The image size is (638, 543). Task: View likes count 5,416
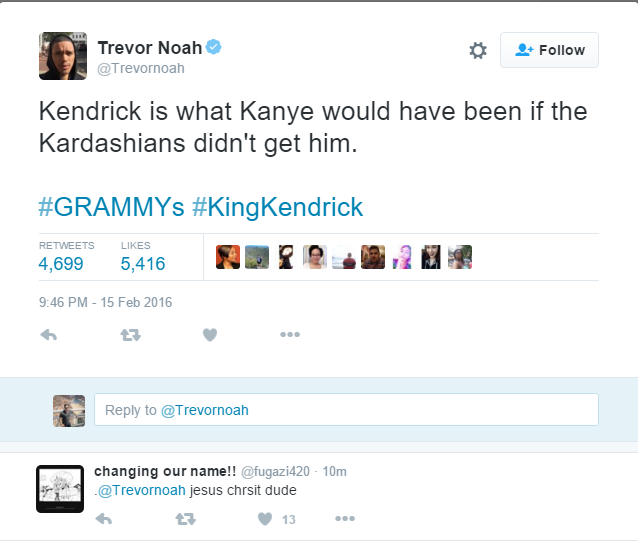(x=143, y=264)
